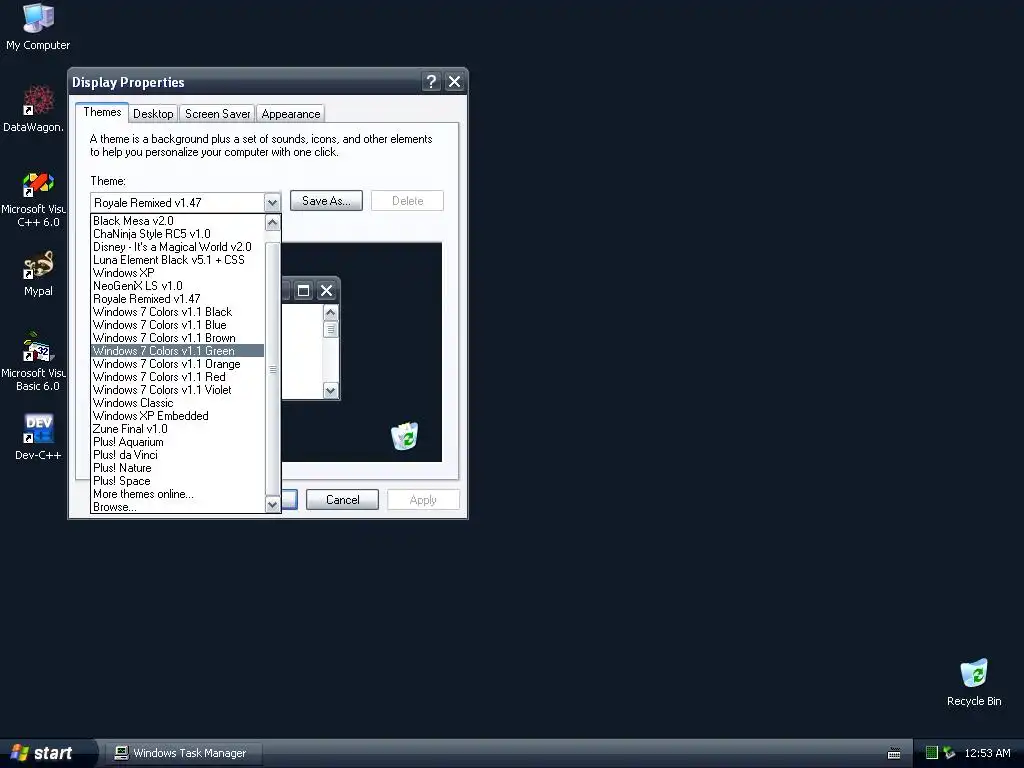Click preview window scrollbar up arrow
This screenshot has width=1024, height=768.
[x=330, y=313]
